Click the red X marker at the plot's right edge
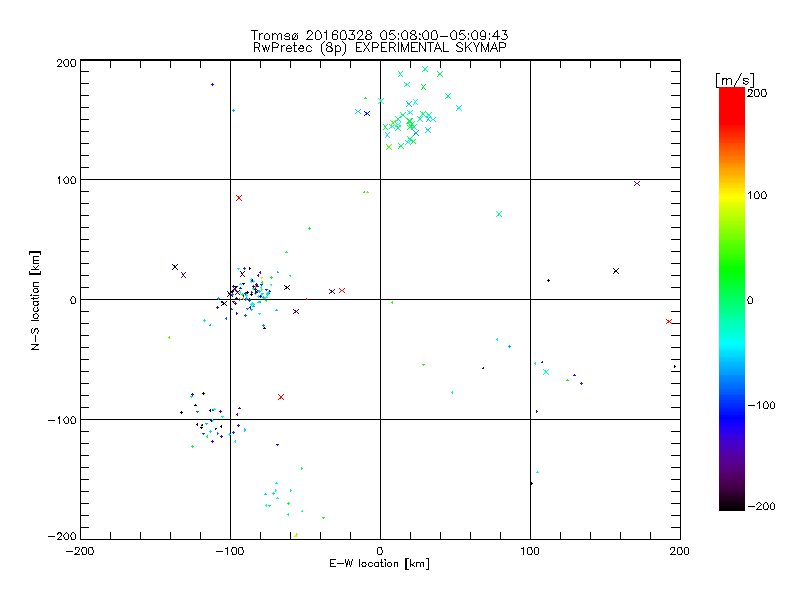The width and height of the screenshot is (800, 600). (669, 321)
